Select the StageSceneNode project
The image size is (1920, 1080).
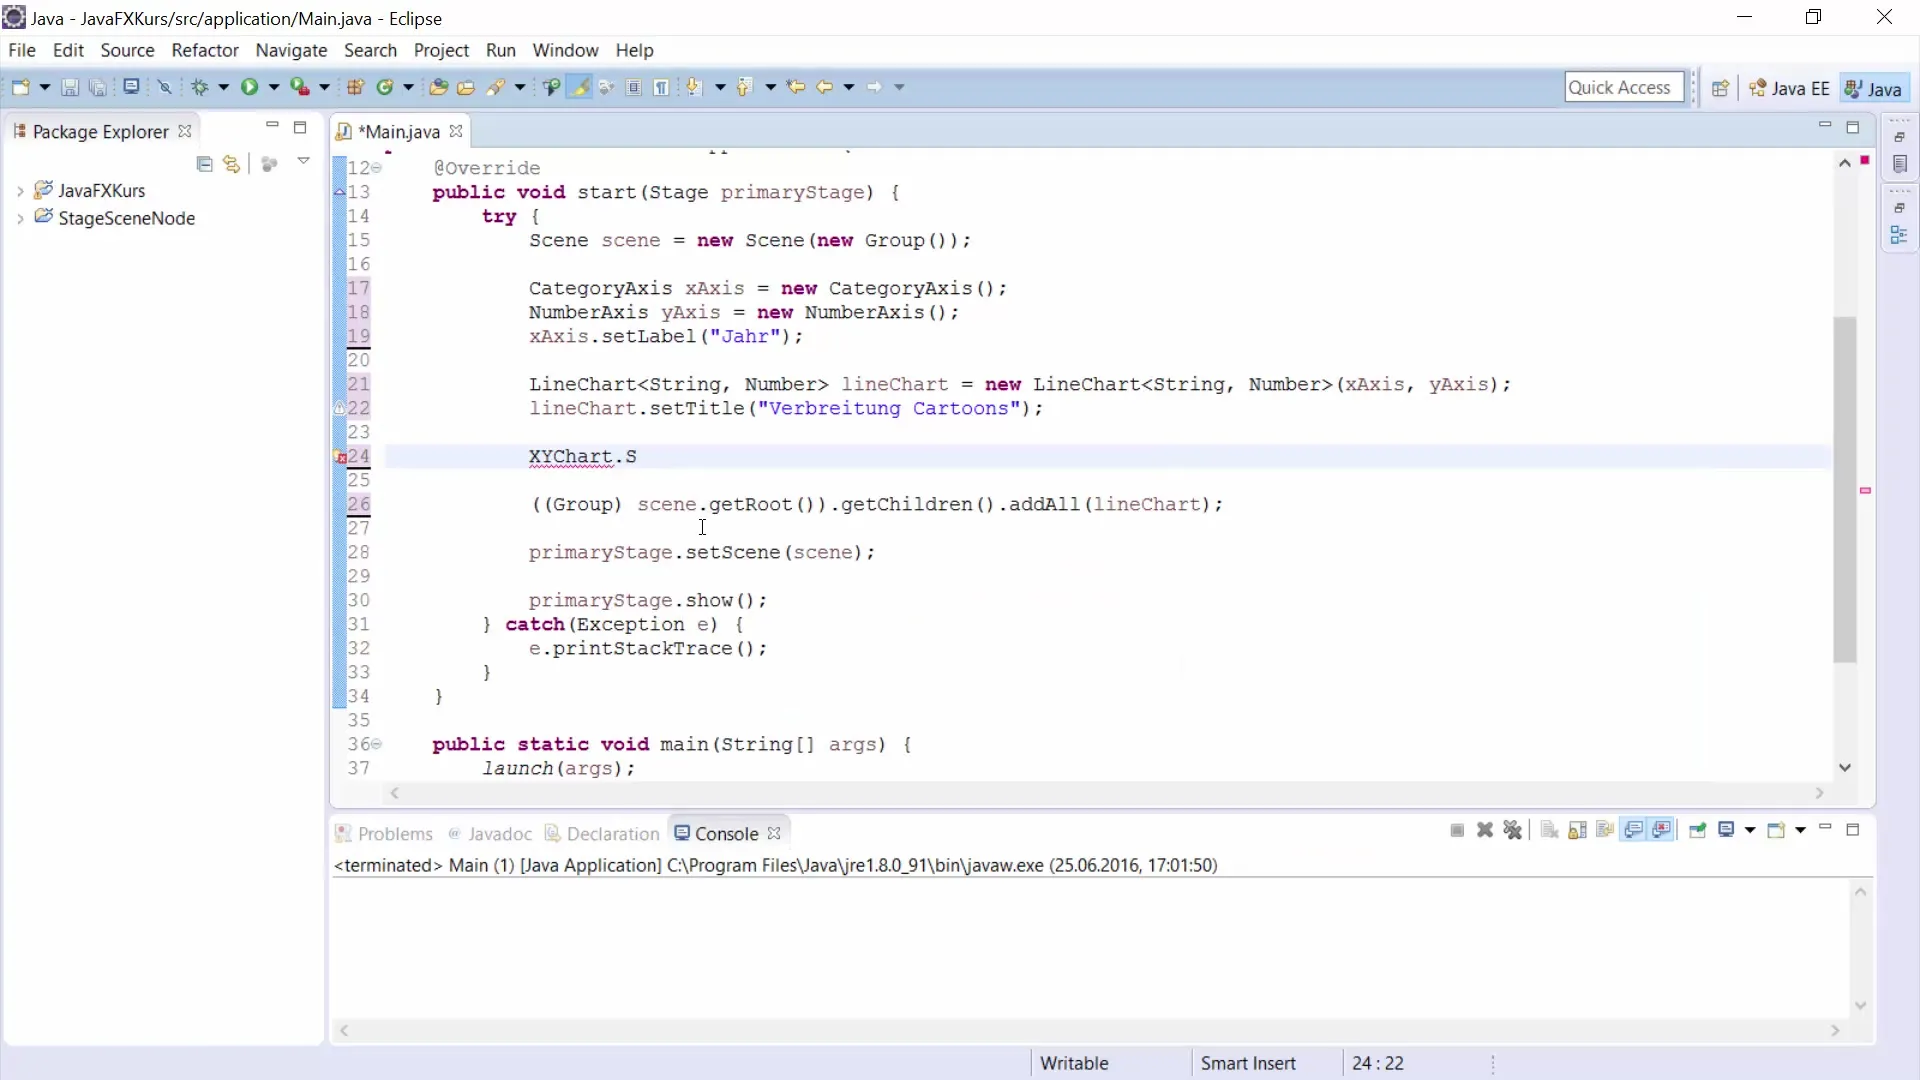(x=126, y=218)
